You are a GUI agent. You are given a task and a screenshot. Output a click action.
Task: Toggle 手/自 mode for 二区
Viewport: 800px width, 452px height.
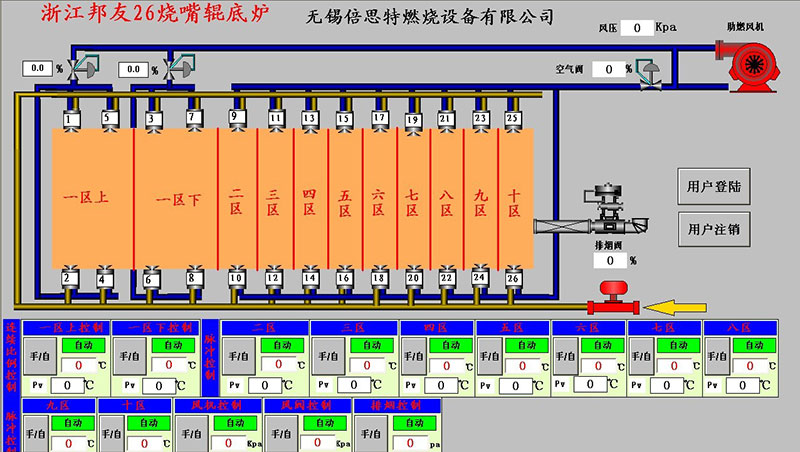coord(237,355)
